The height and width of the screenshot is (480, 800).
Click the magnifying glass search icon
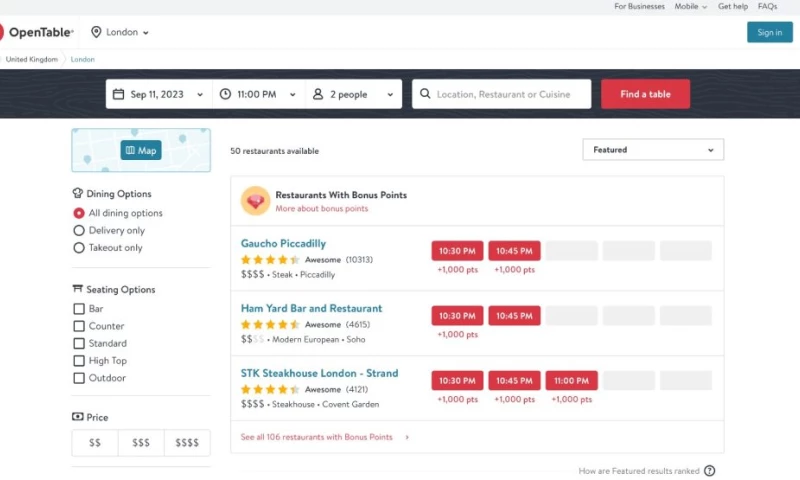click(x=425, y=94)
